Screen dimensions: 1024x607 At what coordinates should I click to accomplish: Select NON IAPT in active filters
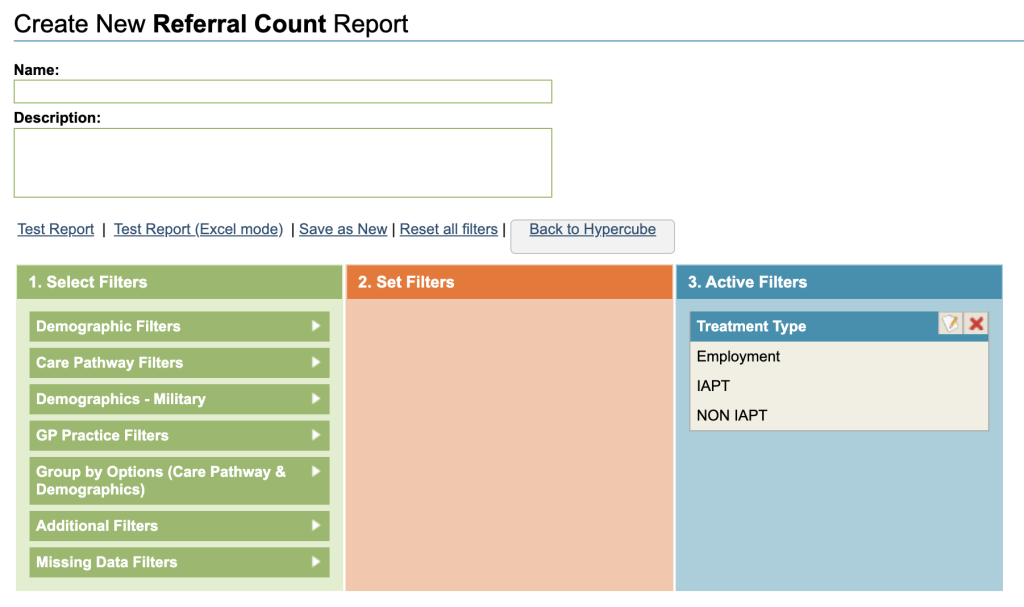click(x=732, y=415)
